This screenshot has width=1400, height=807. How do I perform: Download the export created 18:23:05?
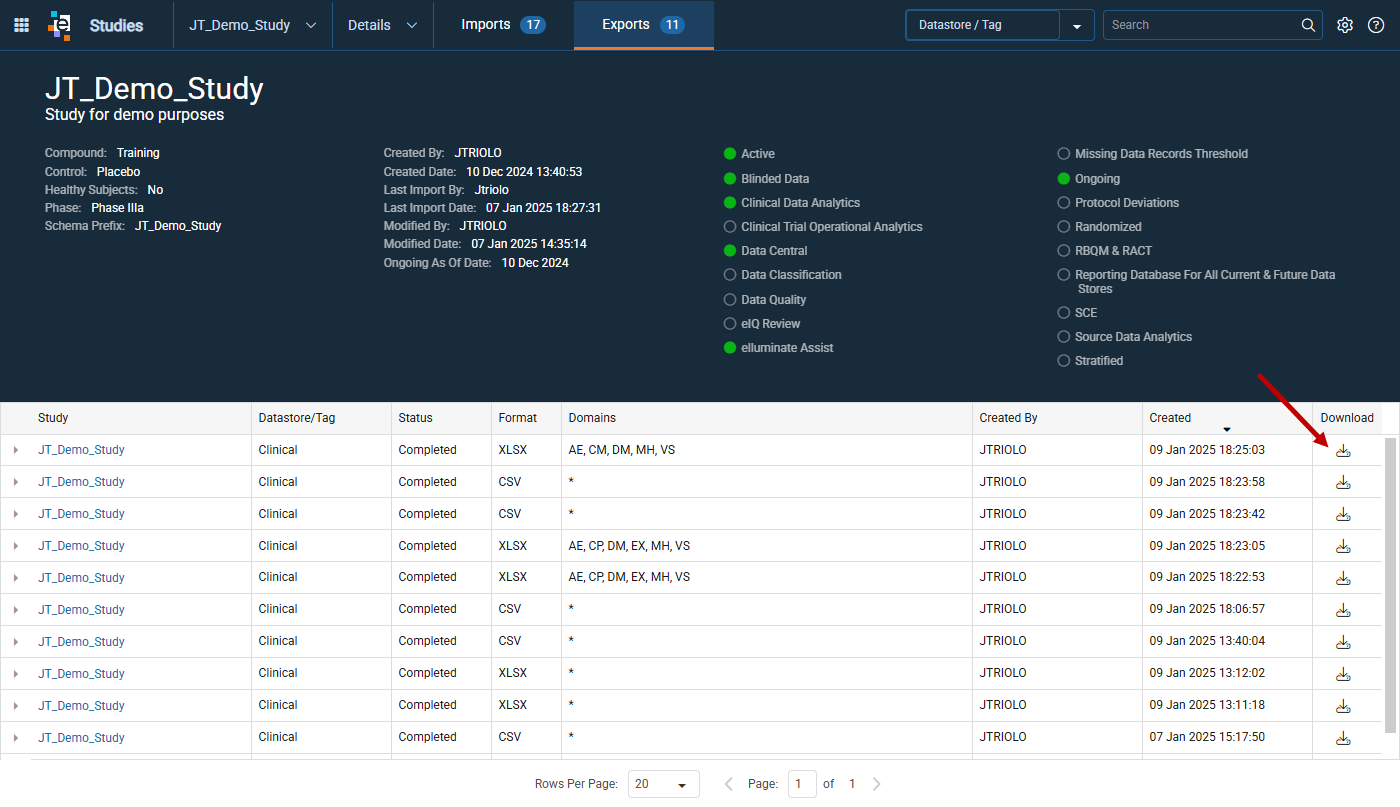pyautogui.click(x=1343, y=546)
